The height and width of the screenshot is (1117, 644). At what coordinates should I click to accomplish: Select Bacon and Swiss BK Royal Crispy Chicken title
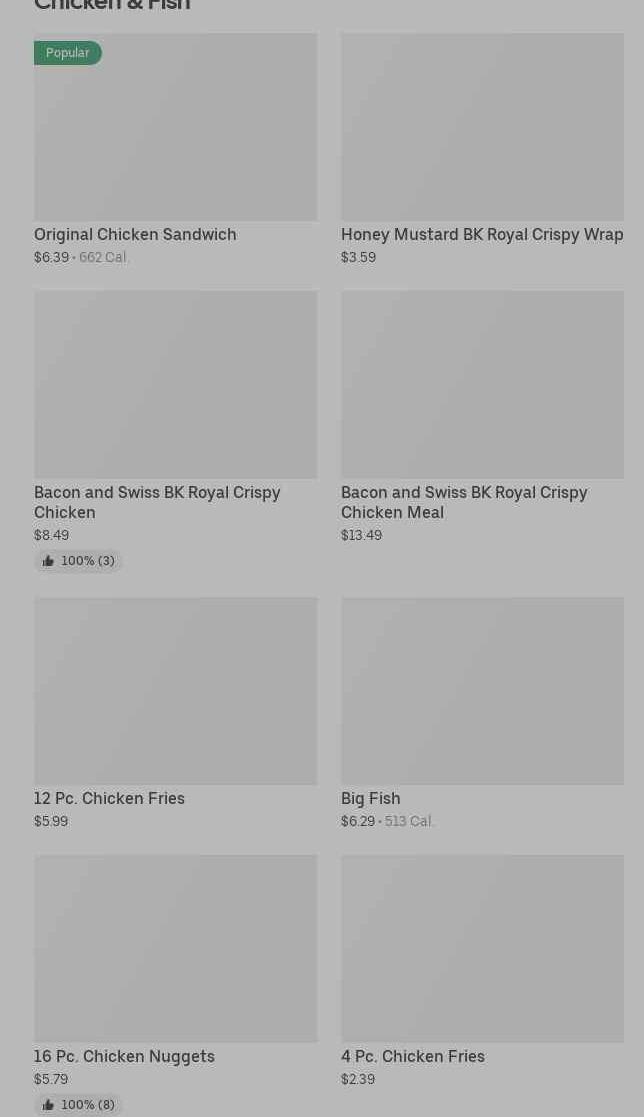tap(157, 502)
